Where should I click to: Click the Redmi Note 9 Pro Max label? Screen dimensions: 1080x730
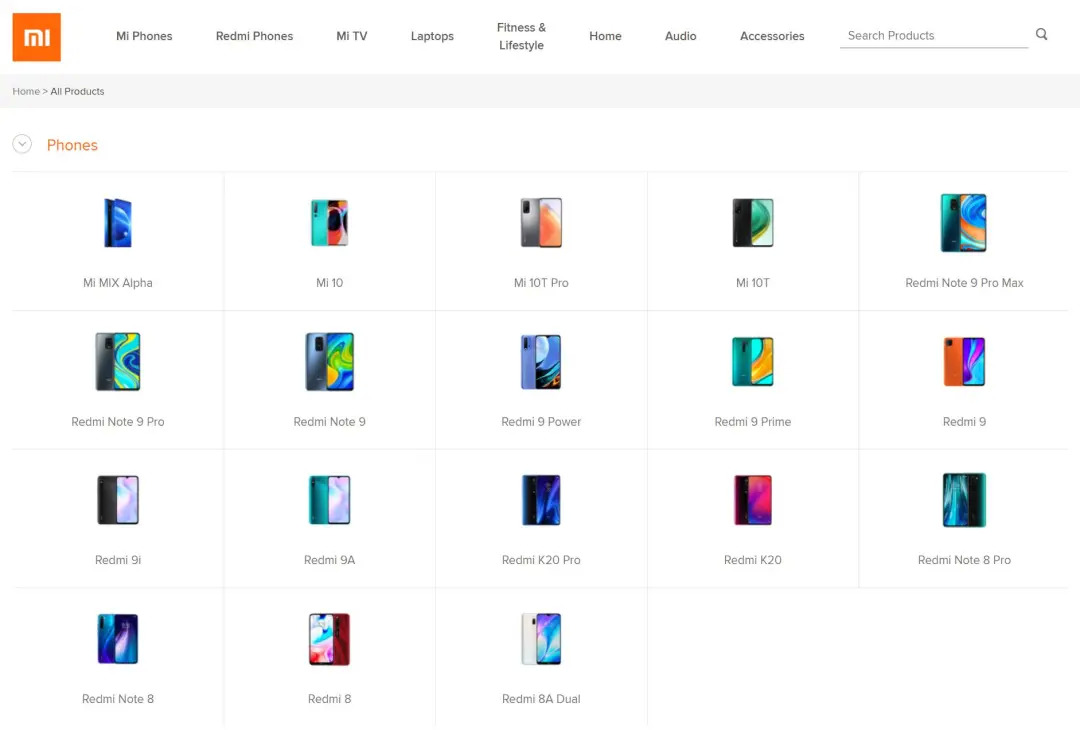[x=964, y=282]
